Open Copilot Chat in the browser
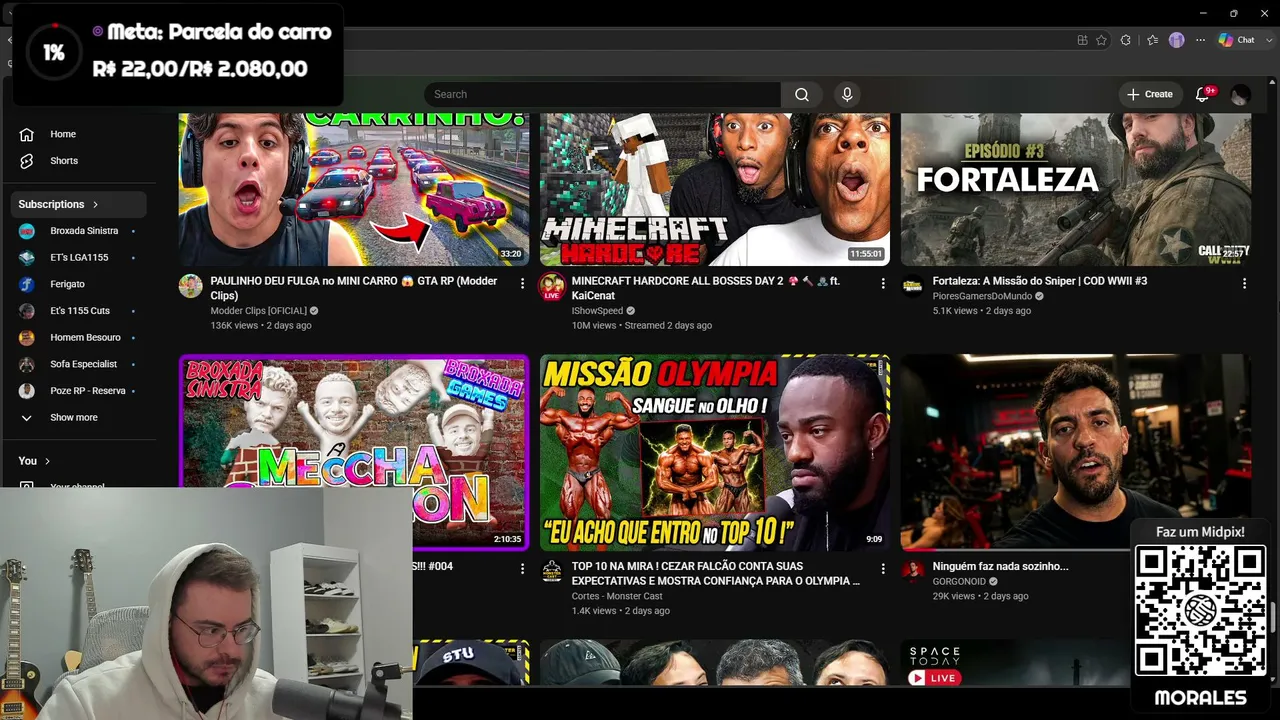Viewport: 1280px width, 720px height. pos(1236,40)
